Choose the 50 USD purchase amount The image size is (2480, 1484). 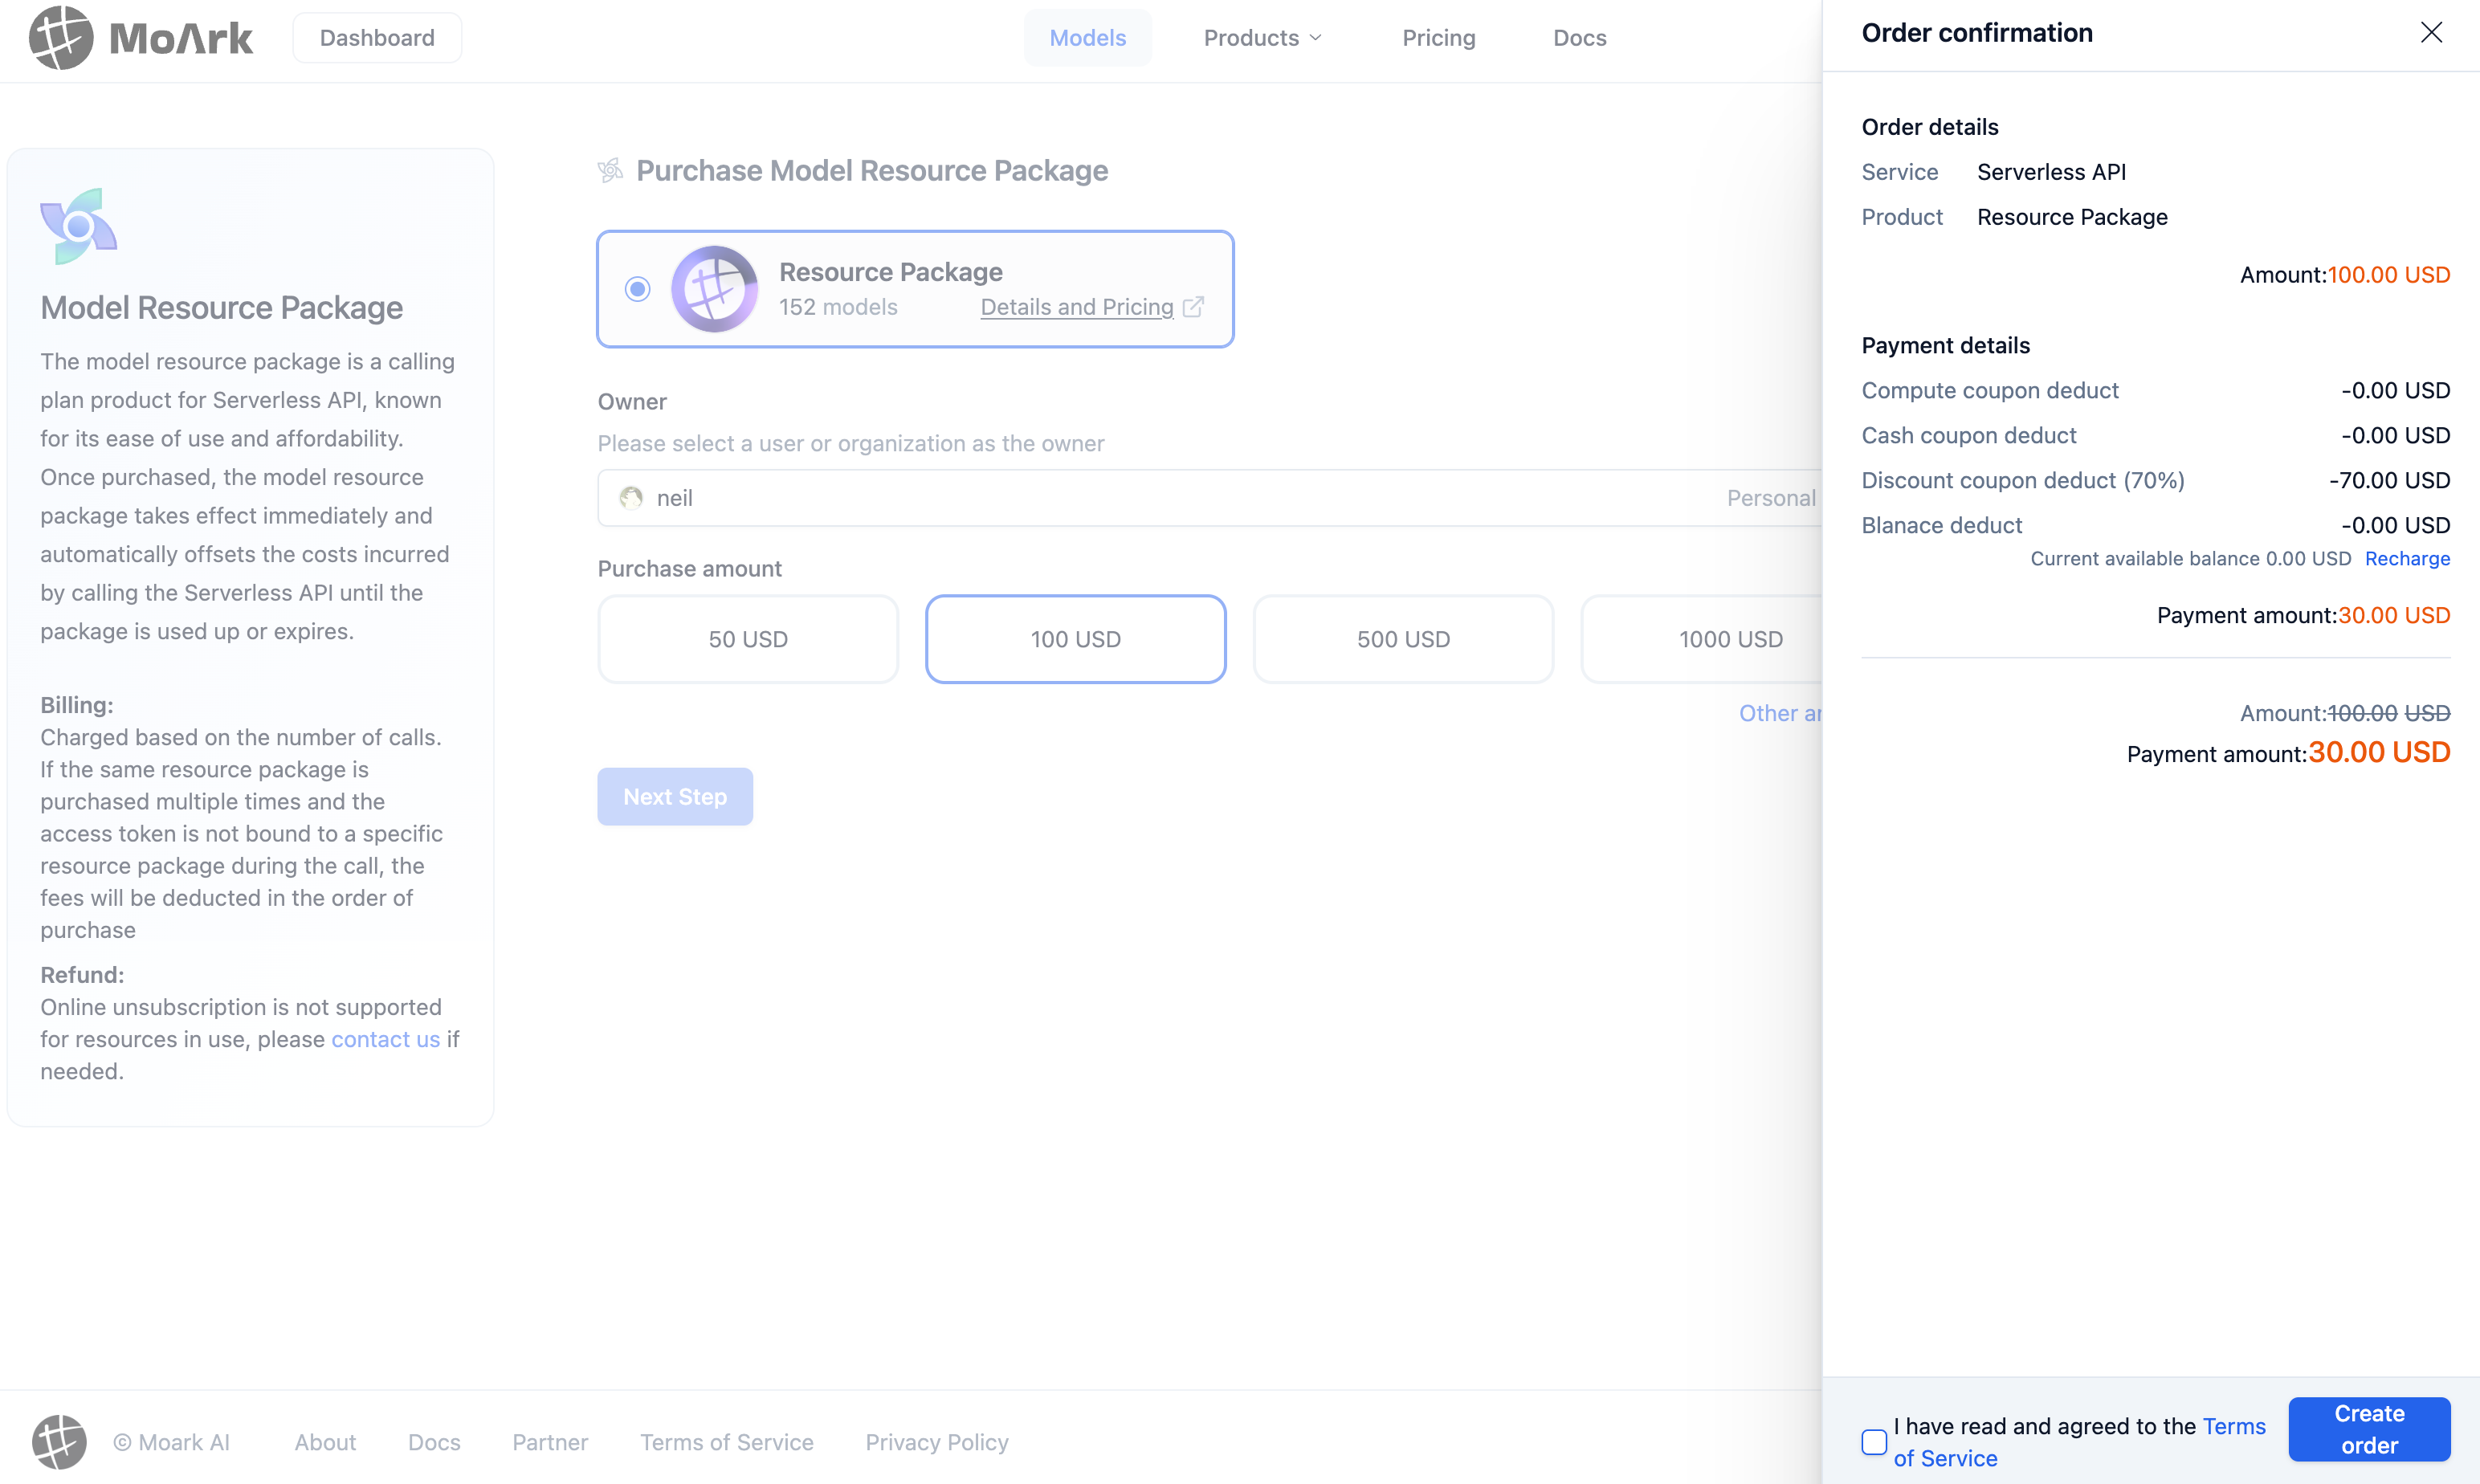click(748, 639)
